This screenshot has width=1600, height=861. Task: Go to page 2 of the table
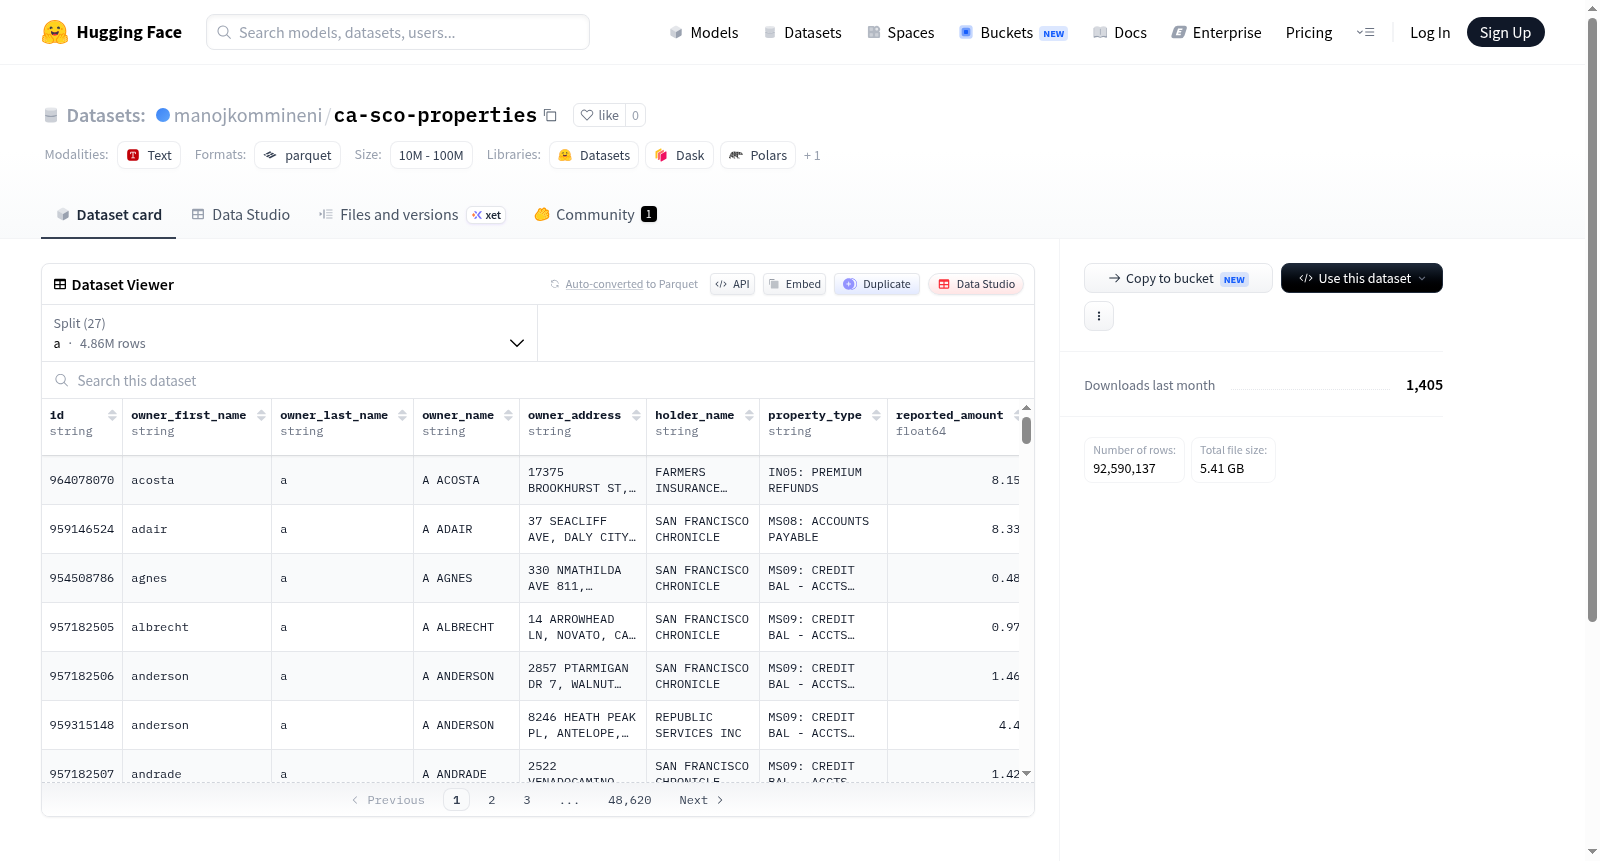[492, 800]
